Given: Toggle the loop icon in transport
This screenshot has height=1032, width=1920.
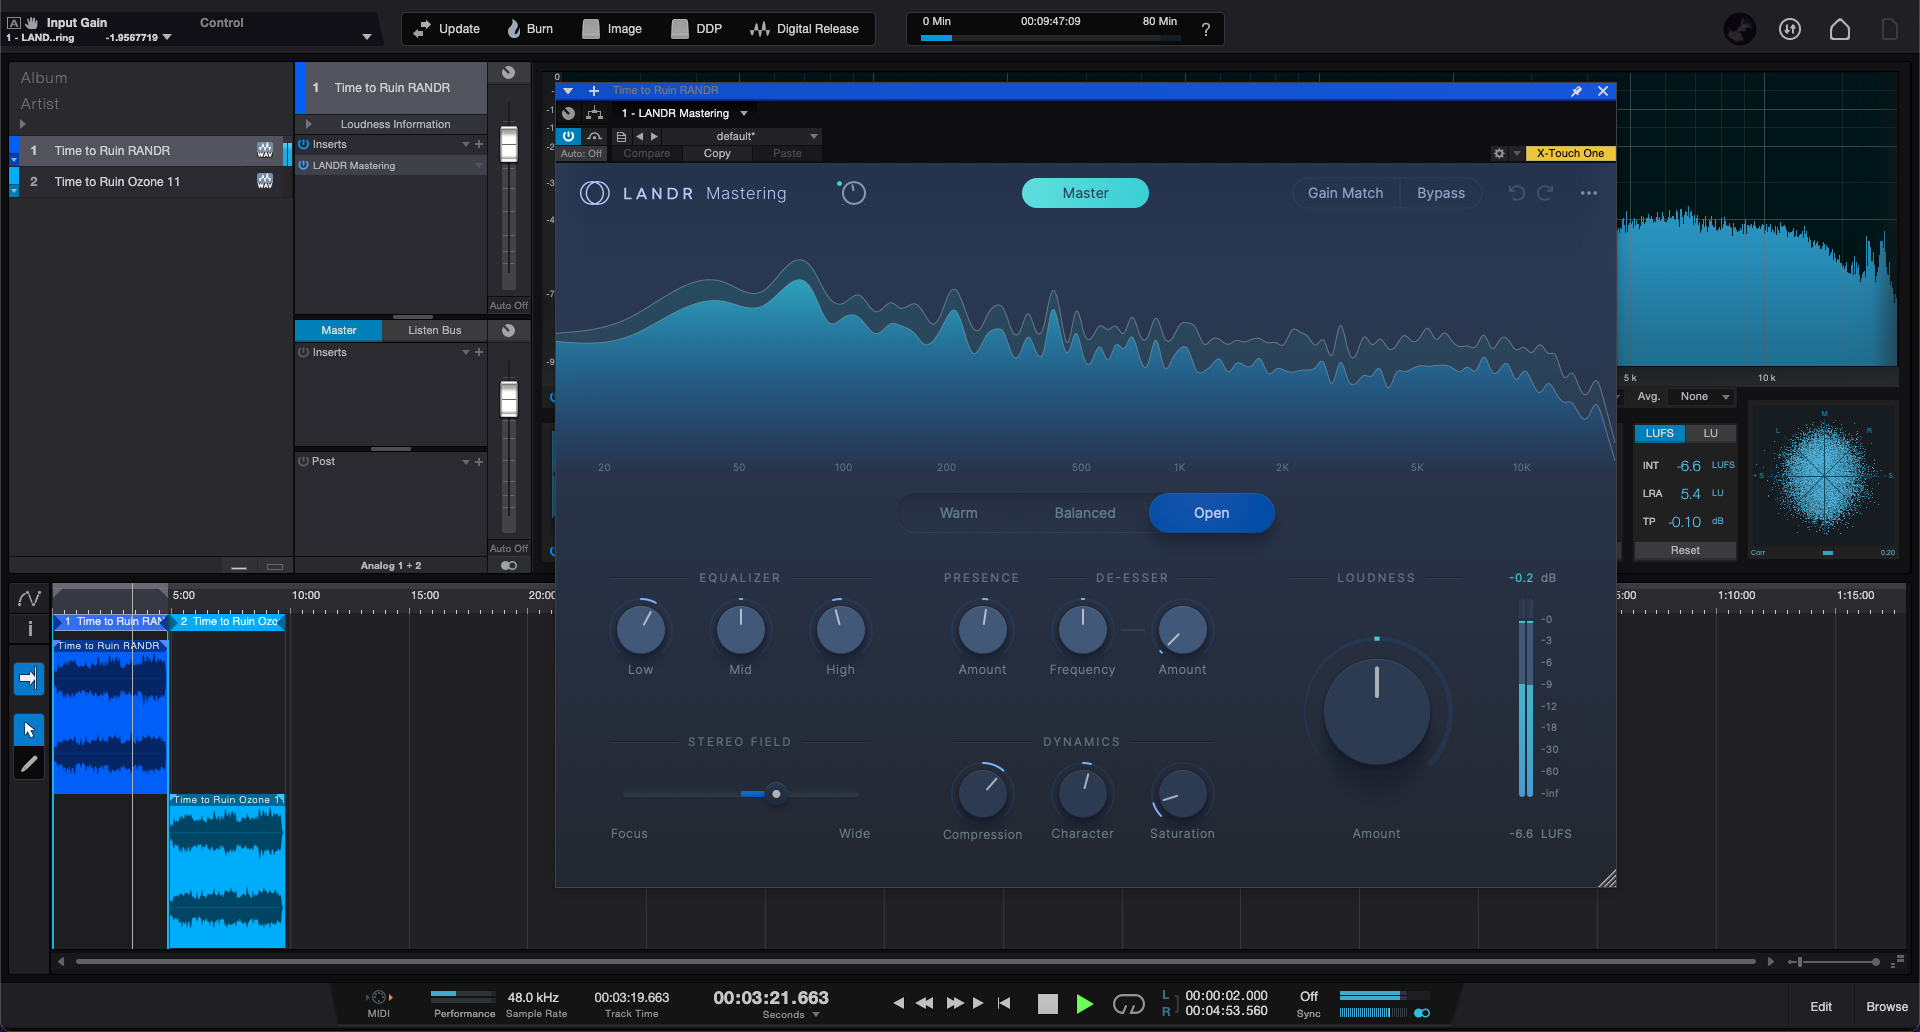Looking at the screenshot, I should tap(1128, 1003).
